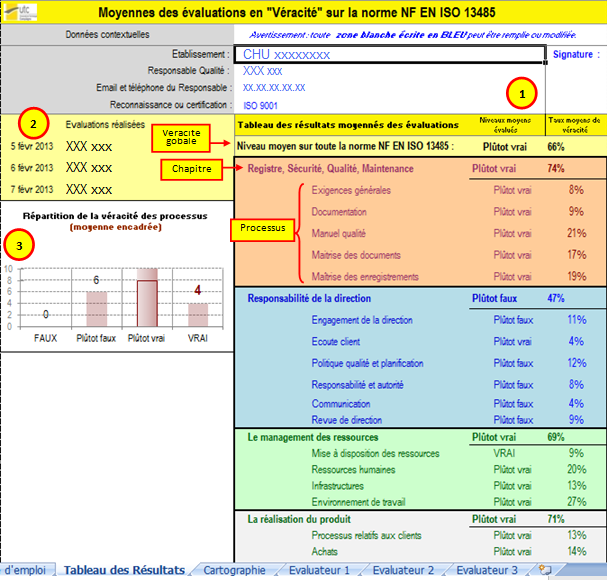Open the Evaluateur 2 sheet tab
Image resolution: width=607 pixels, height=580 pixels.
coord(403,570)
